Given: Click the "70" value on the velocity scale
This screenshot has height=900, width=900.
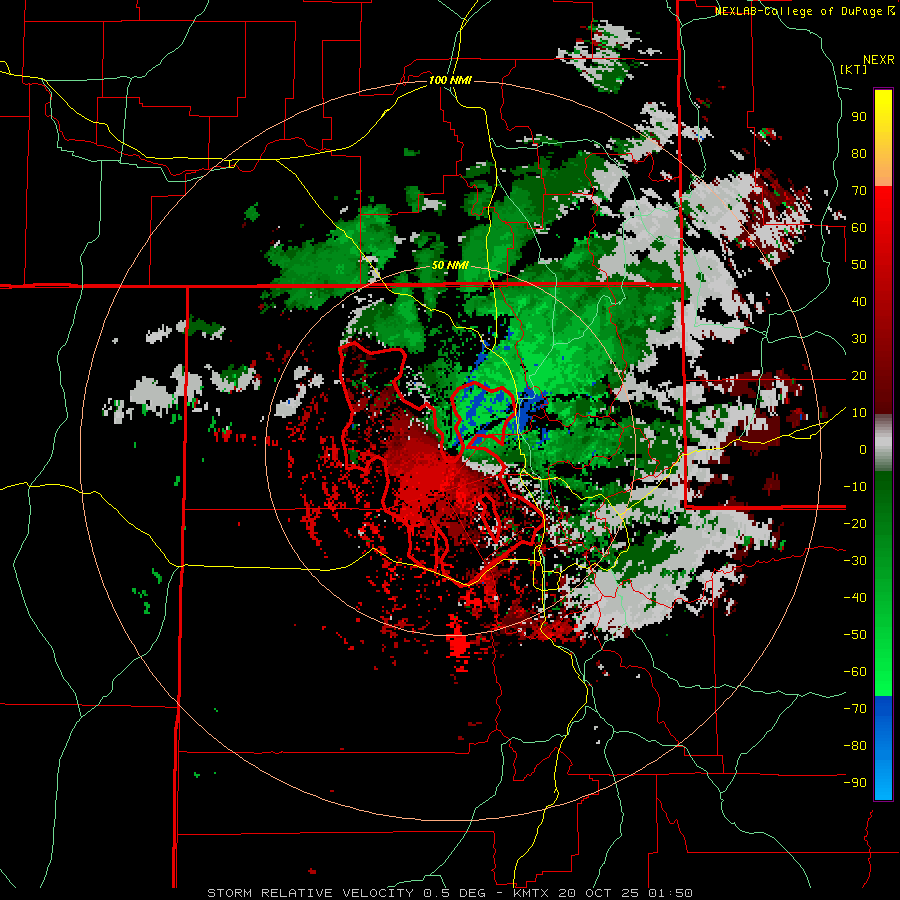Looking at the screenshot, I should [859, 191].
